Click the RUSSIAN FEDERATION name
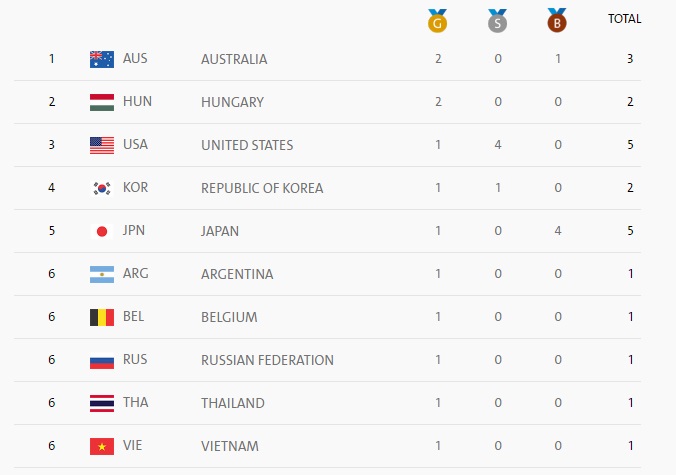The image size is (676, 475). click(267, 360)
